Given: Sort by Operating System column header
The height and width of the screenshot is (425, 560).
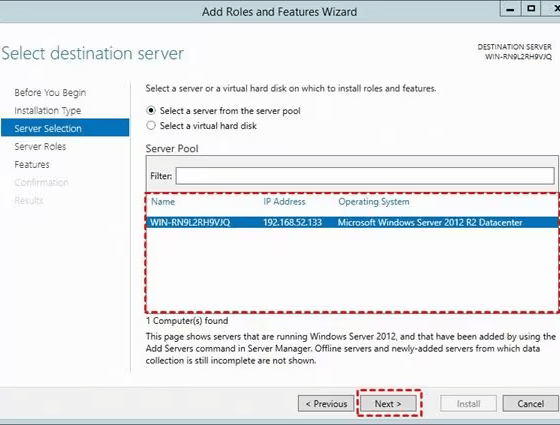Looking at the screenshot, I should (374, 202).
